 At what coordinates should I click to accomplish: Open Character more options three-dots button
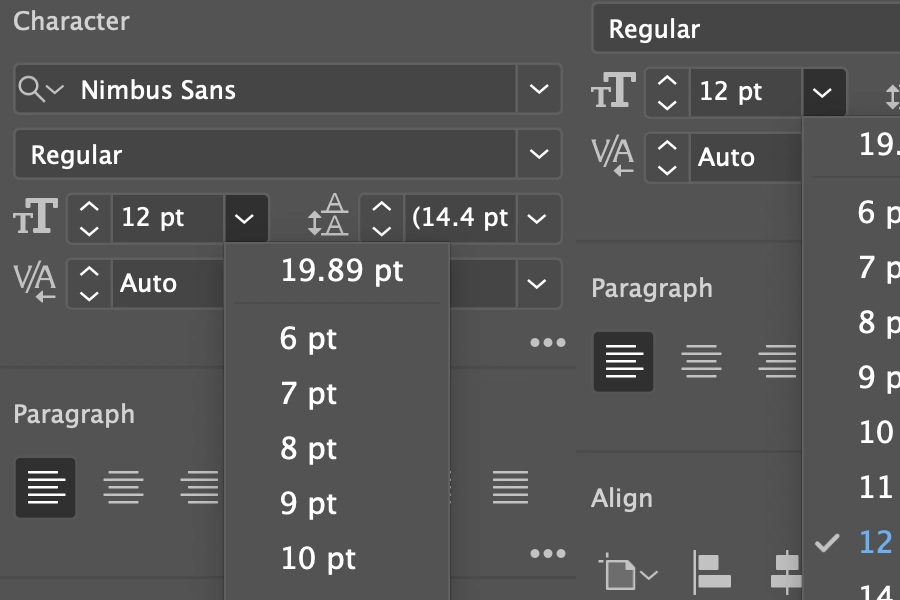tap(548, 343)
